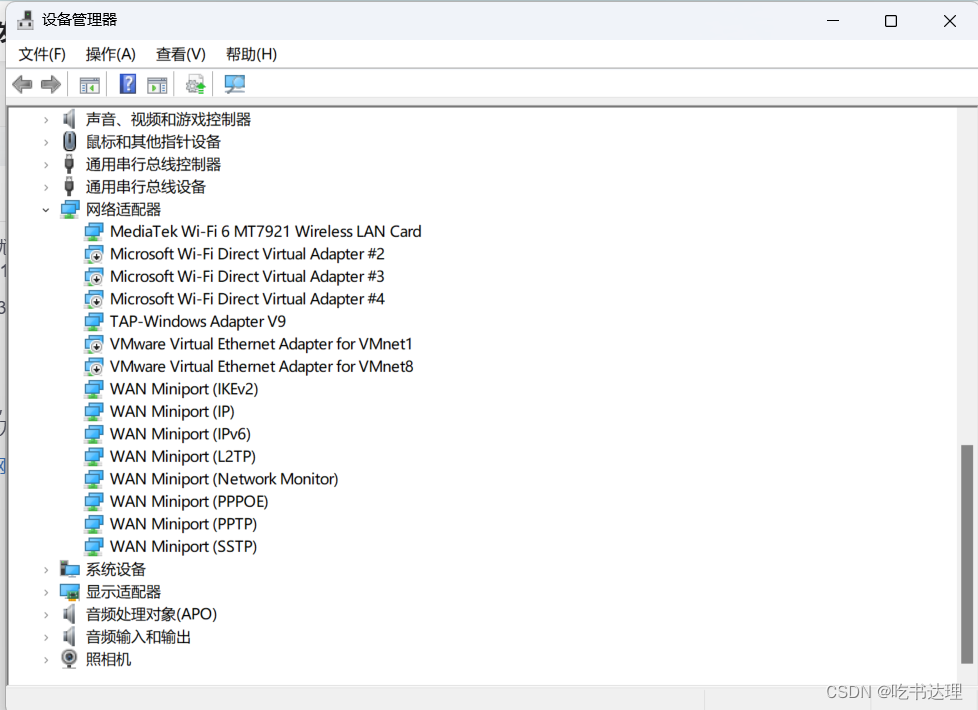Select VMware Virtual Ethernet Adapter for VMnet8
978x710 pixels.
(x=261, y=366)
